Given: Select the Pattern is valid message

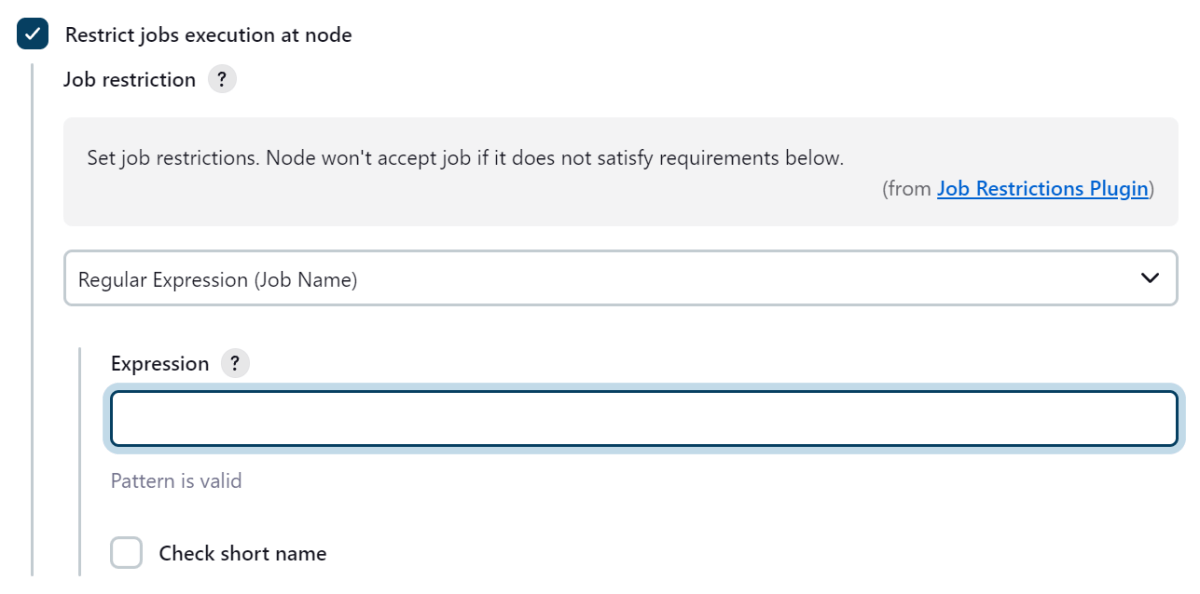Looking at the screenshot, I should (176, 481).
